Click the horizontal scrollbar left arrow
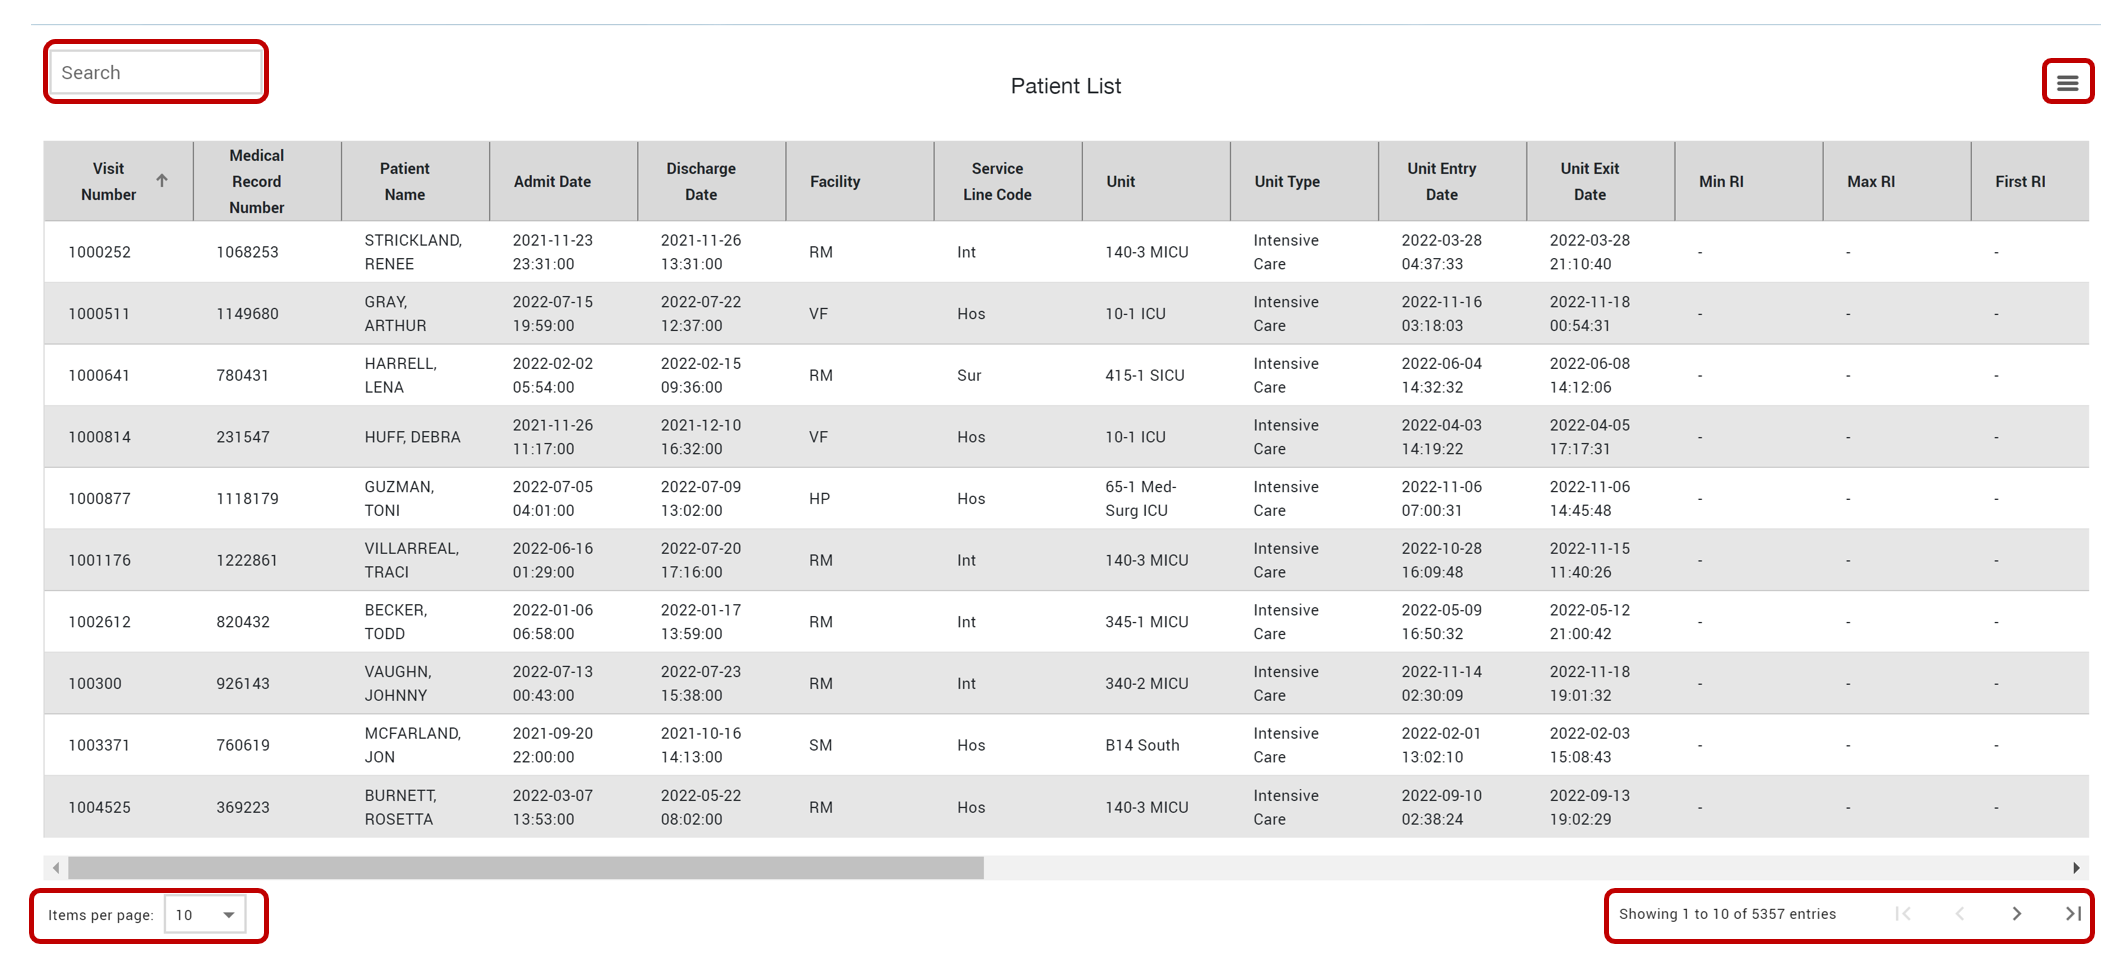2127x973 pixels. click(56, 868)
